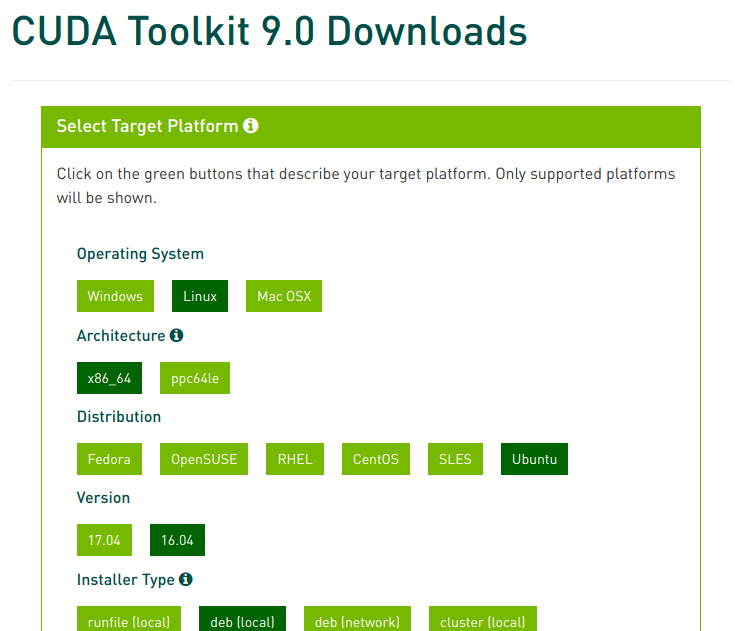Click the Distribution section label
Viewport: 735px width, 631px height.
click(119, 416)
